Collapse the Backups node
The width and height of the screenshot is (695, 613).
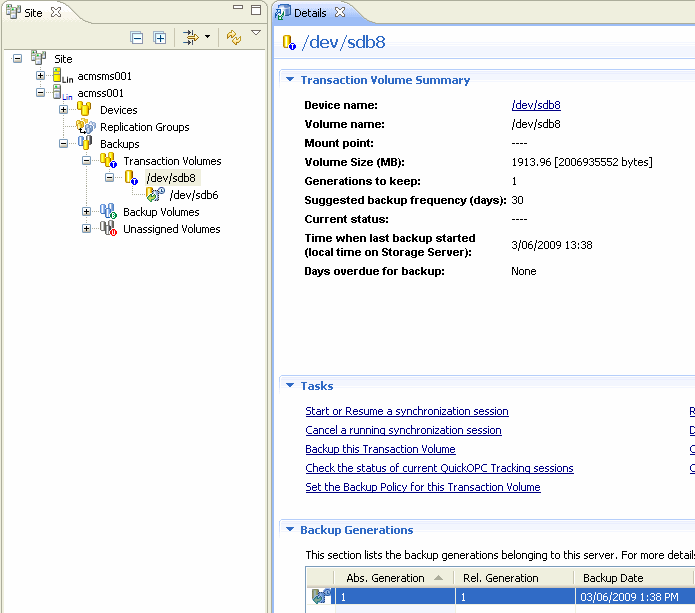[x=63, y=144]
